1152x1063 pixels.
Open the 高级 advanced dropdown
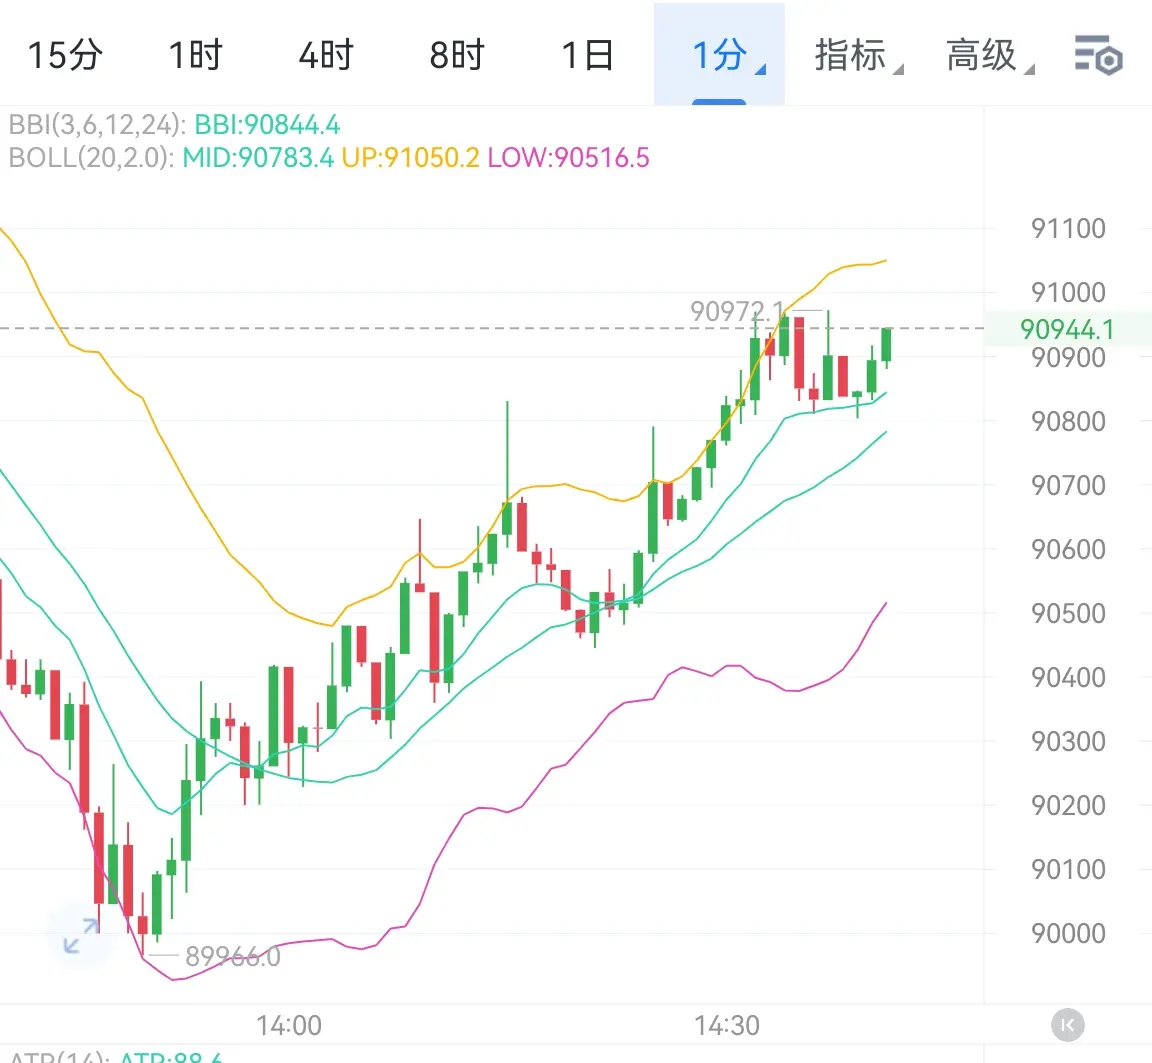click(989, 56)
